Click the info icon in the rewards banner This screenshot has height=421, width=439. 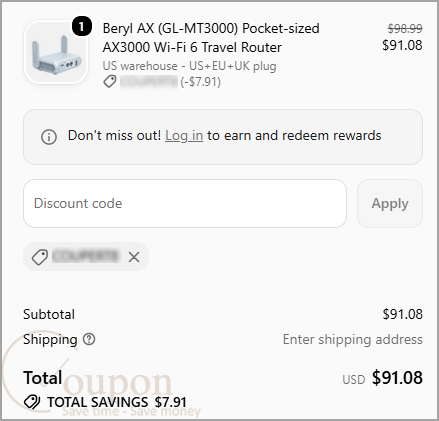pos(49,137)
